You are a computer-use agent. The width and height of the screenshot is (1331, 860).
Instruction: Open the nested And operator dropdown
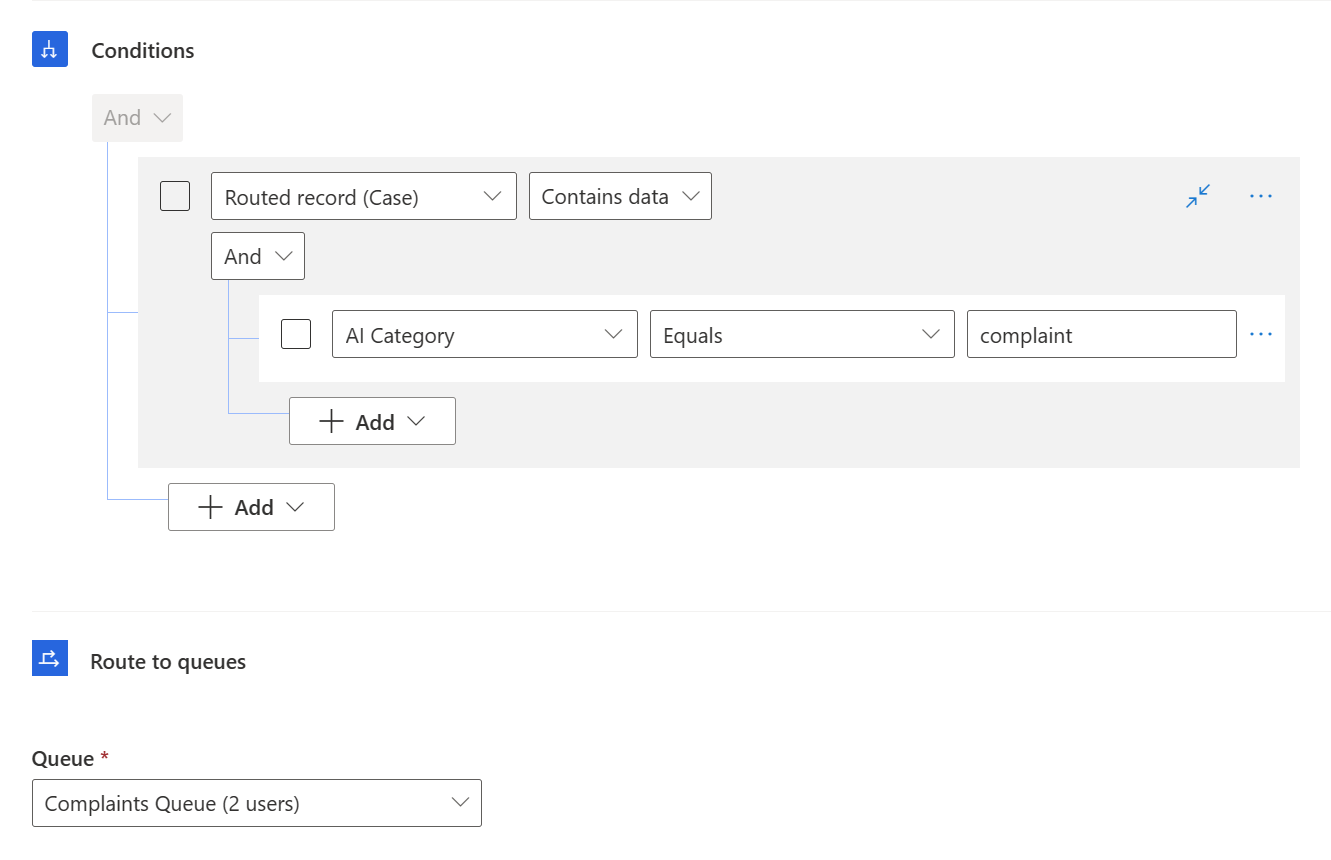(x=257, y=256)
